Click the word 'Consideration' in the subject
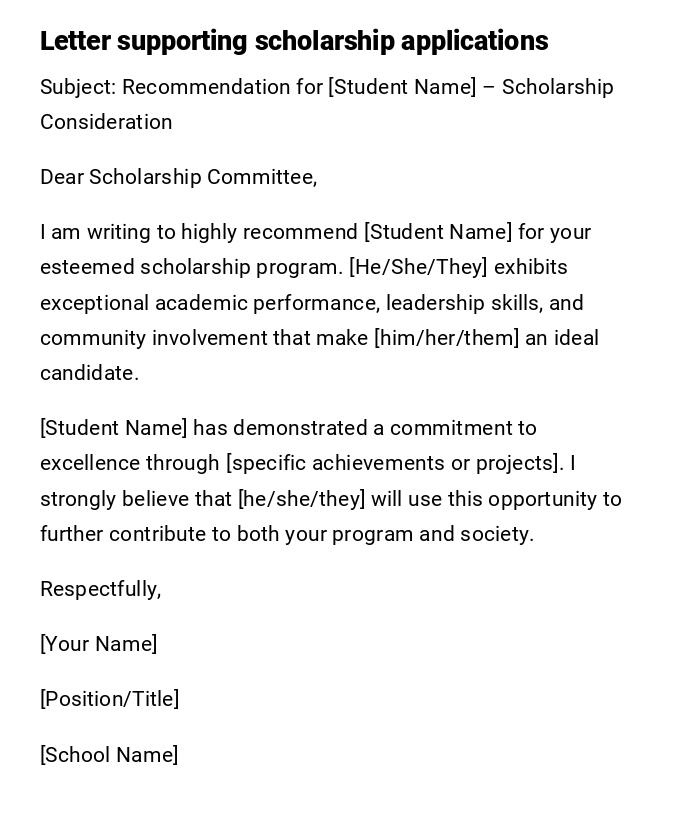Viewport: 700px width, 817px height. tap(106, 123)
